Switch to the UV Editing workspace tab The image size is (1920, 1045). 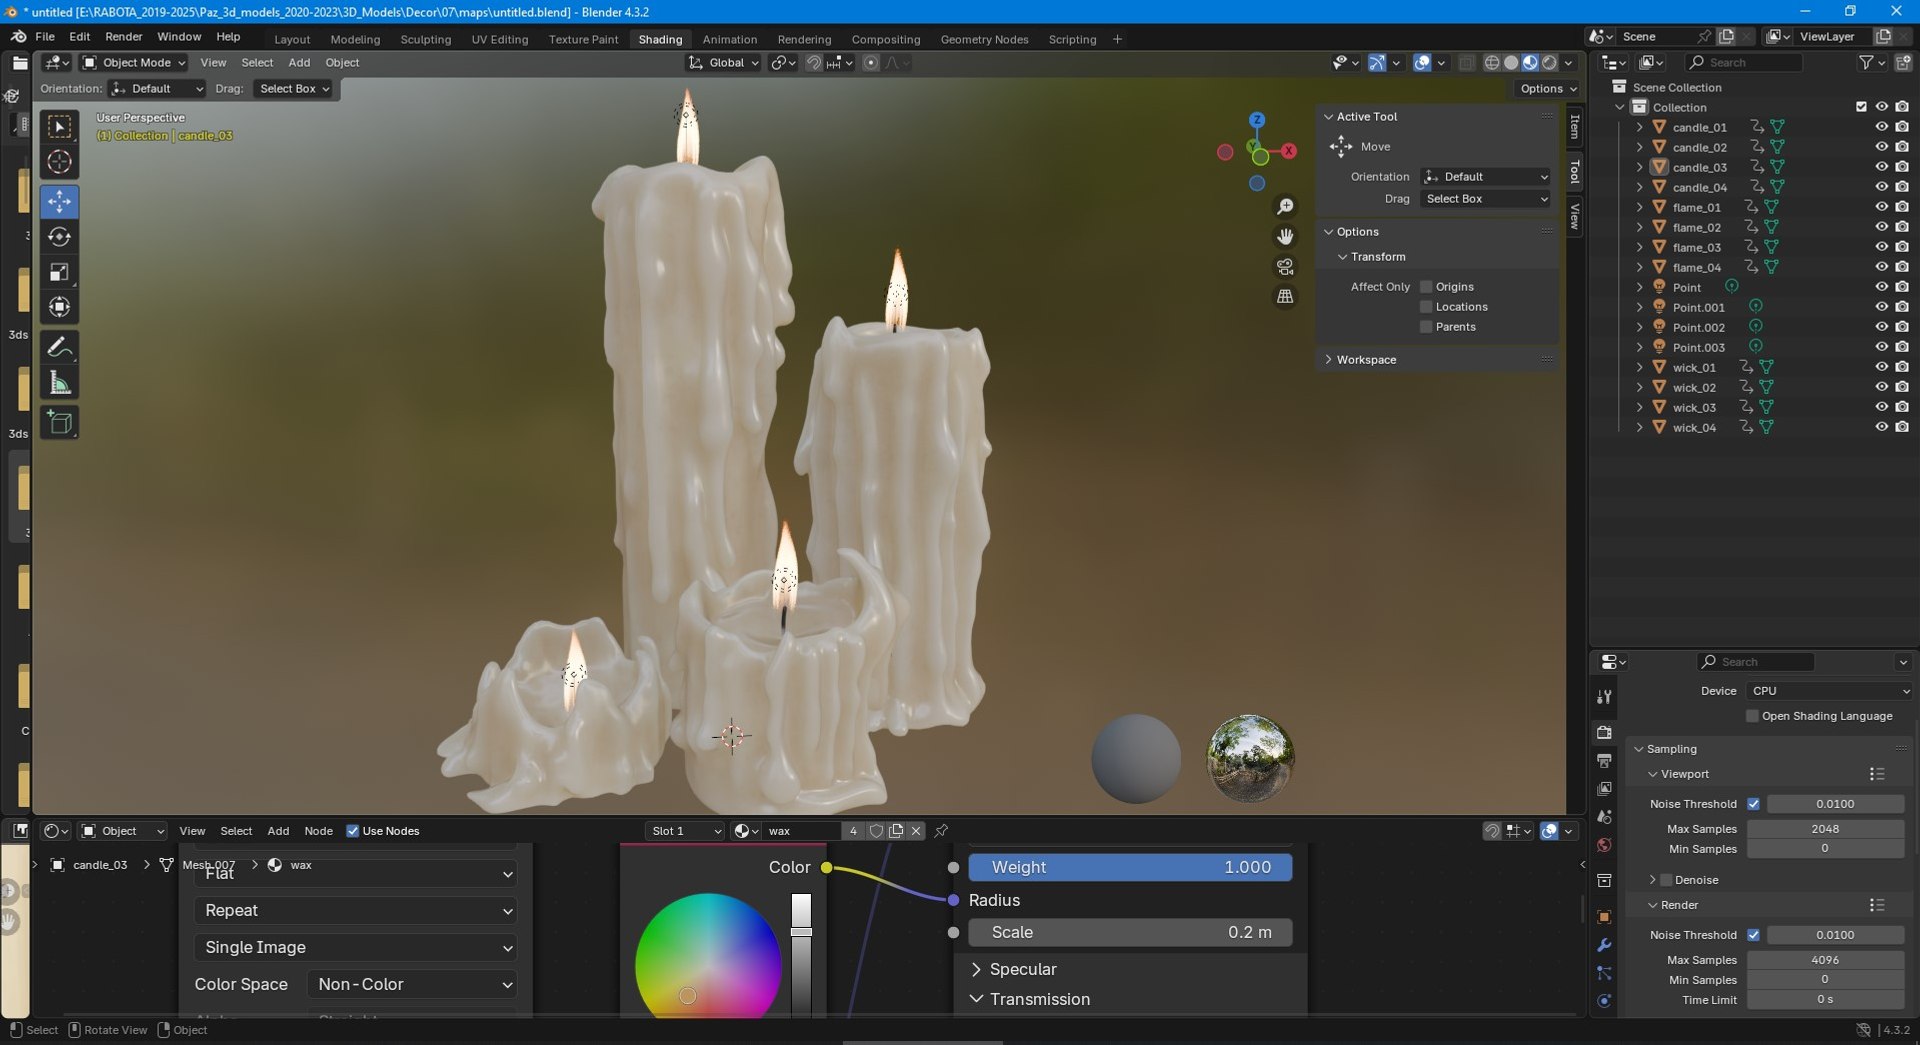point(499,39)
